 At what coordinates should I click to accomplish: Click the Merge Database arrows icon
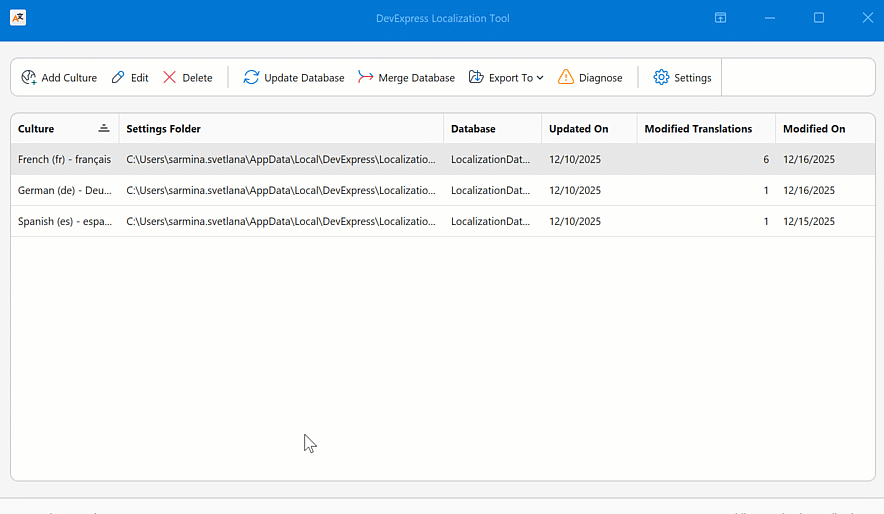pyautogui.click(x=365, y=77)
